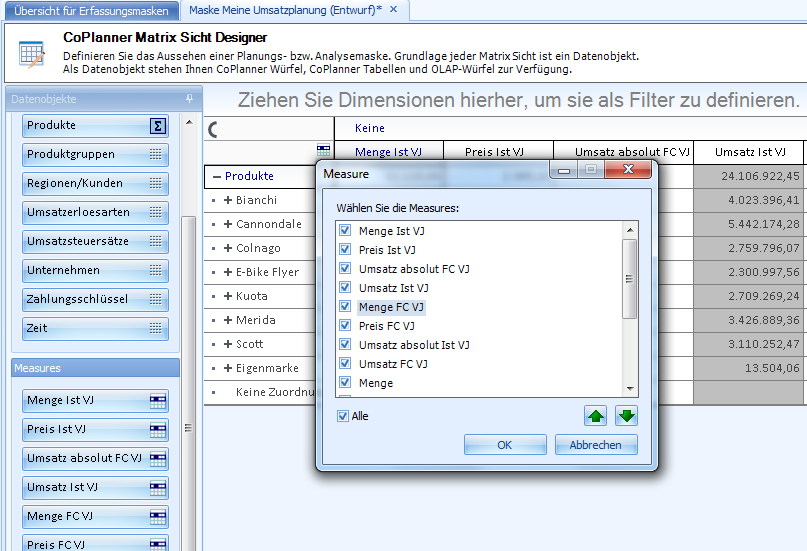
Task: Click the measure icon beside Preis Ist VJ in sidebar
Action: pyautogui.click(x=158, y=430)
